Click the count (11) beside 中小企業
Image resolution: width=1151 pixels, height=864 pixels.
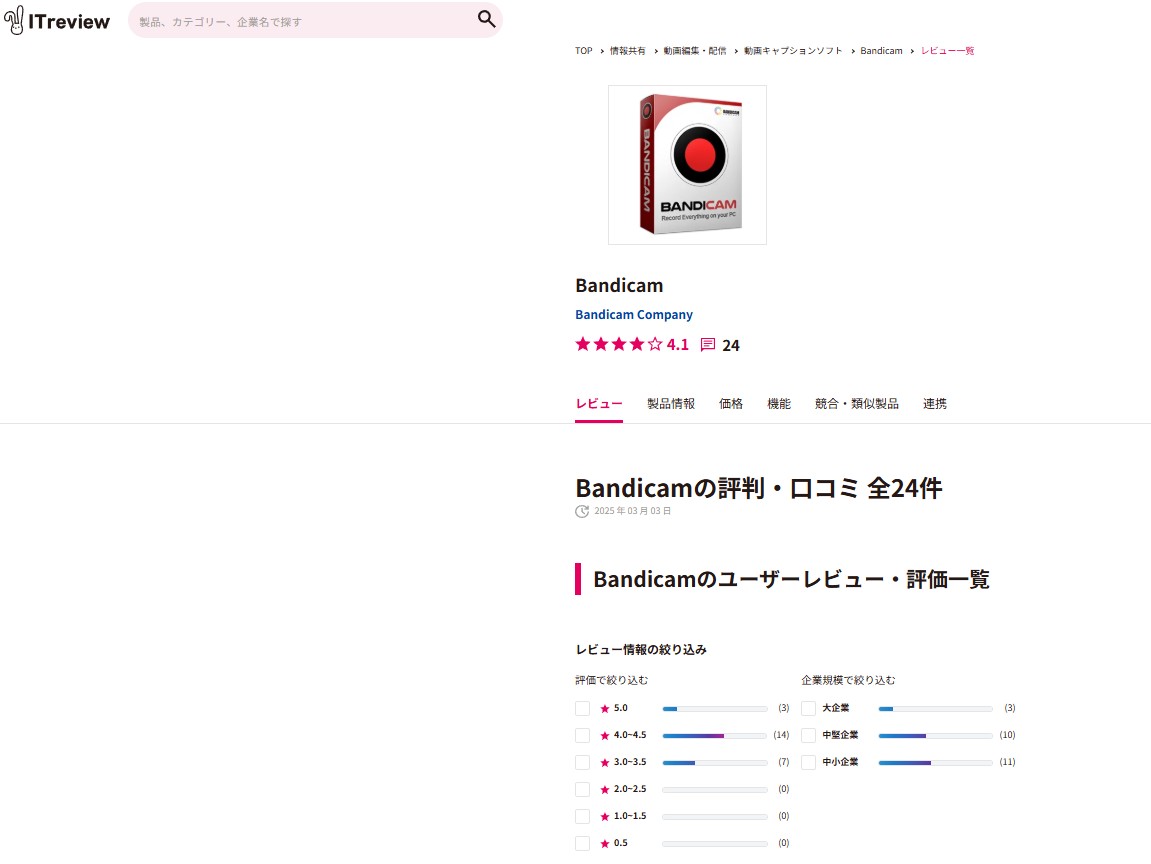point(1007,762)
